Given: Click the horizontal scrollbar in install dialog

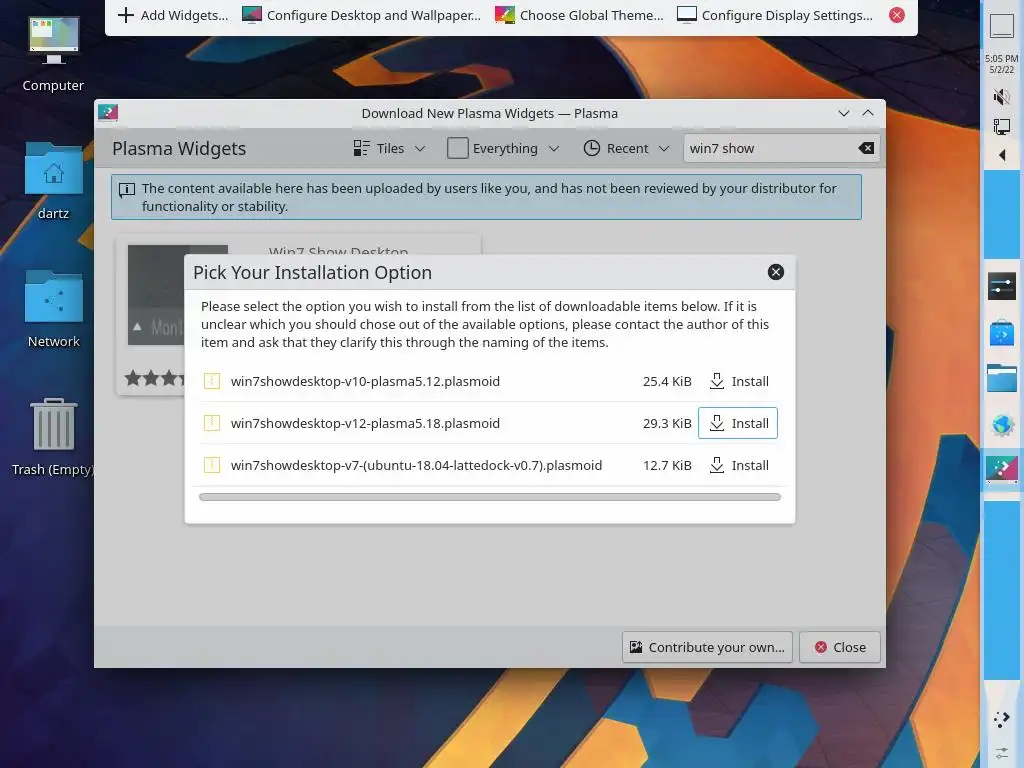Looking at the screenshot, I should 490,497.
